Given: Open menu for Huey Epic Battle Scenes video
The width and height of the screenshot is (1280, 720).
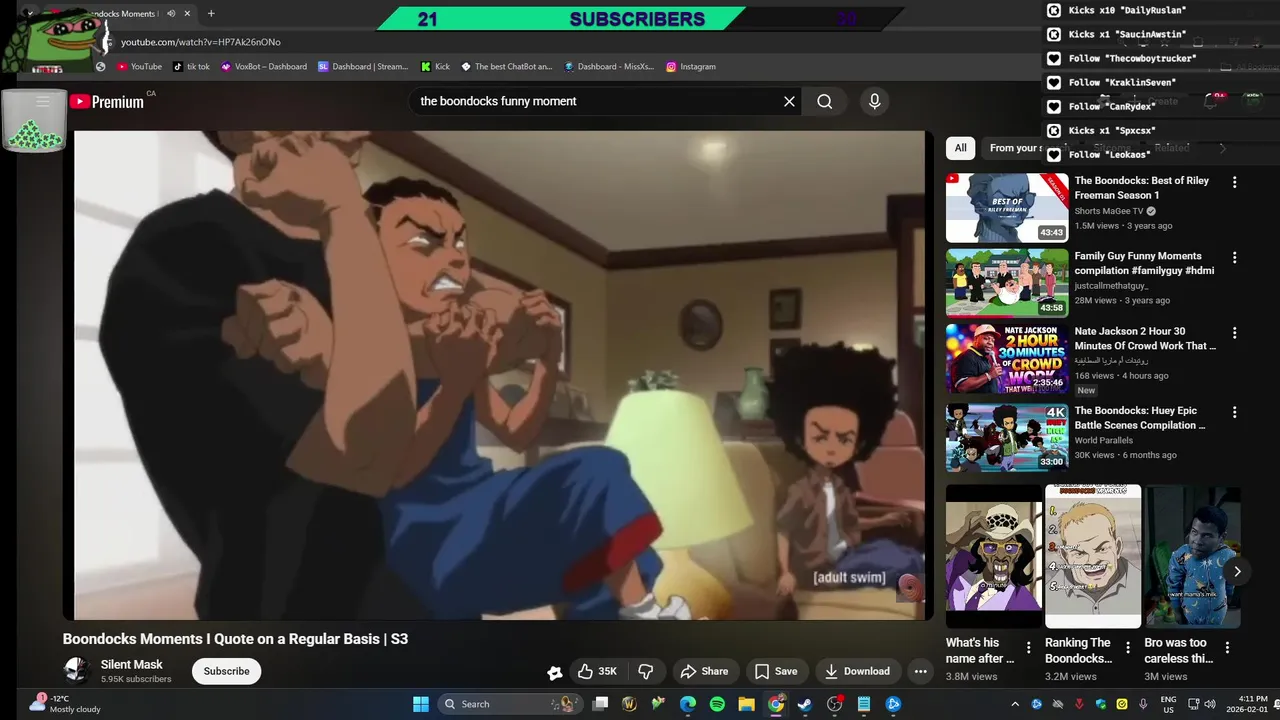Looking at the screenshot, I should point(1234,412).
